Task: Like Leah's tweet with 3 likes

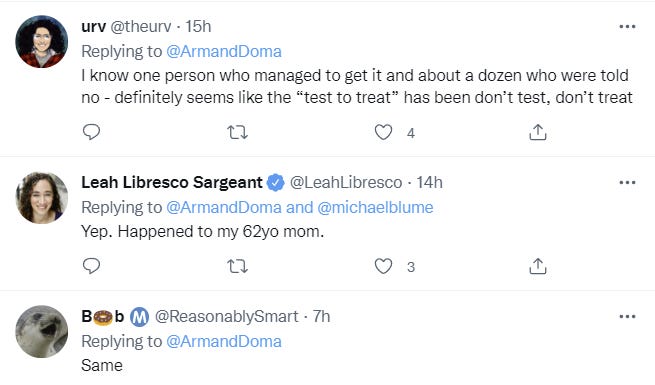Action: click(383, 266)
